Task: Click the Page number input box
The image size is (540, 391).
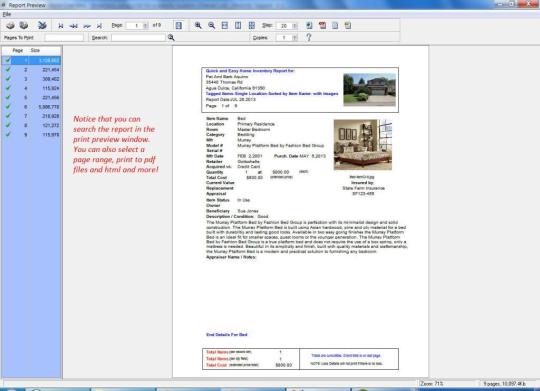Action: coord(135,25)
